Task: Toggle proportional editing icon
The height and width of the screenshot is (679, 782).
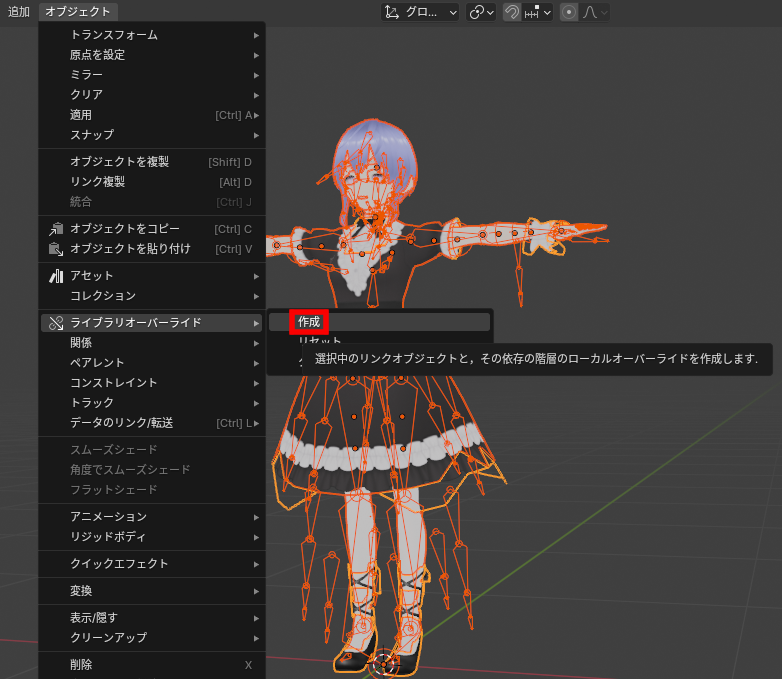Action: point(569,12)
